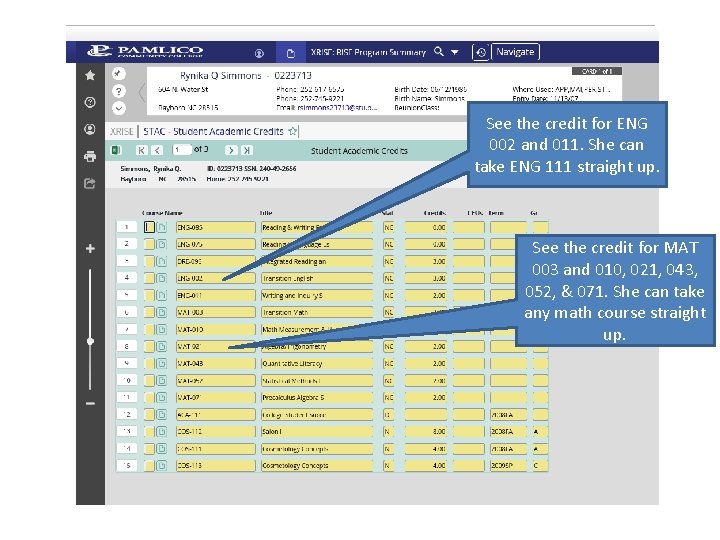Image resolution: width=720 pixels, height=540 pixels.
Task: Open the detail icon on row 1 ENG-085
Action: [161, 227]
